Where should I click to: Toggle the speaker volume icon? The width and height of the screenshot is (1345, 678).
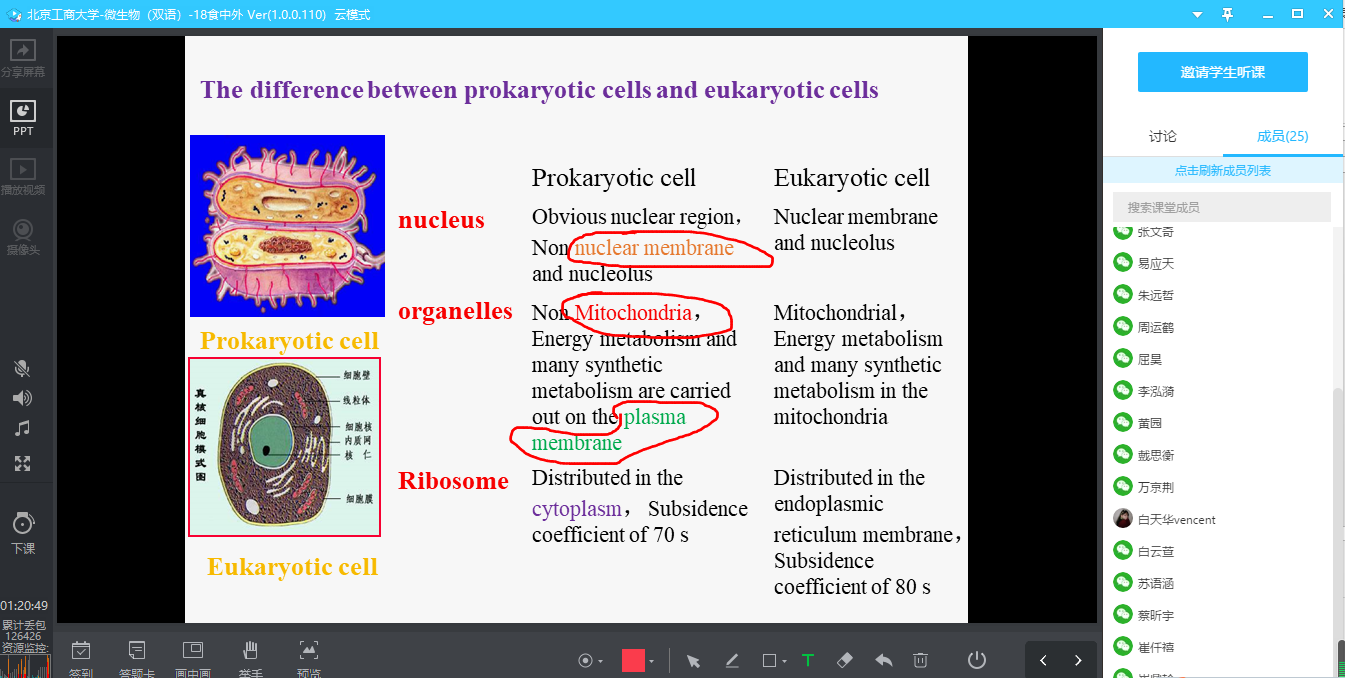click(22, 398)
